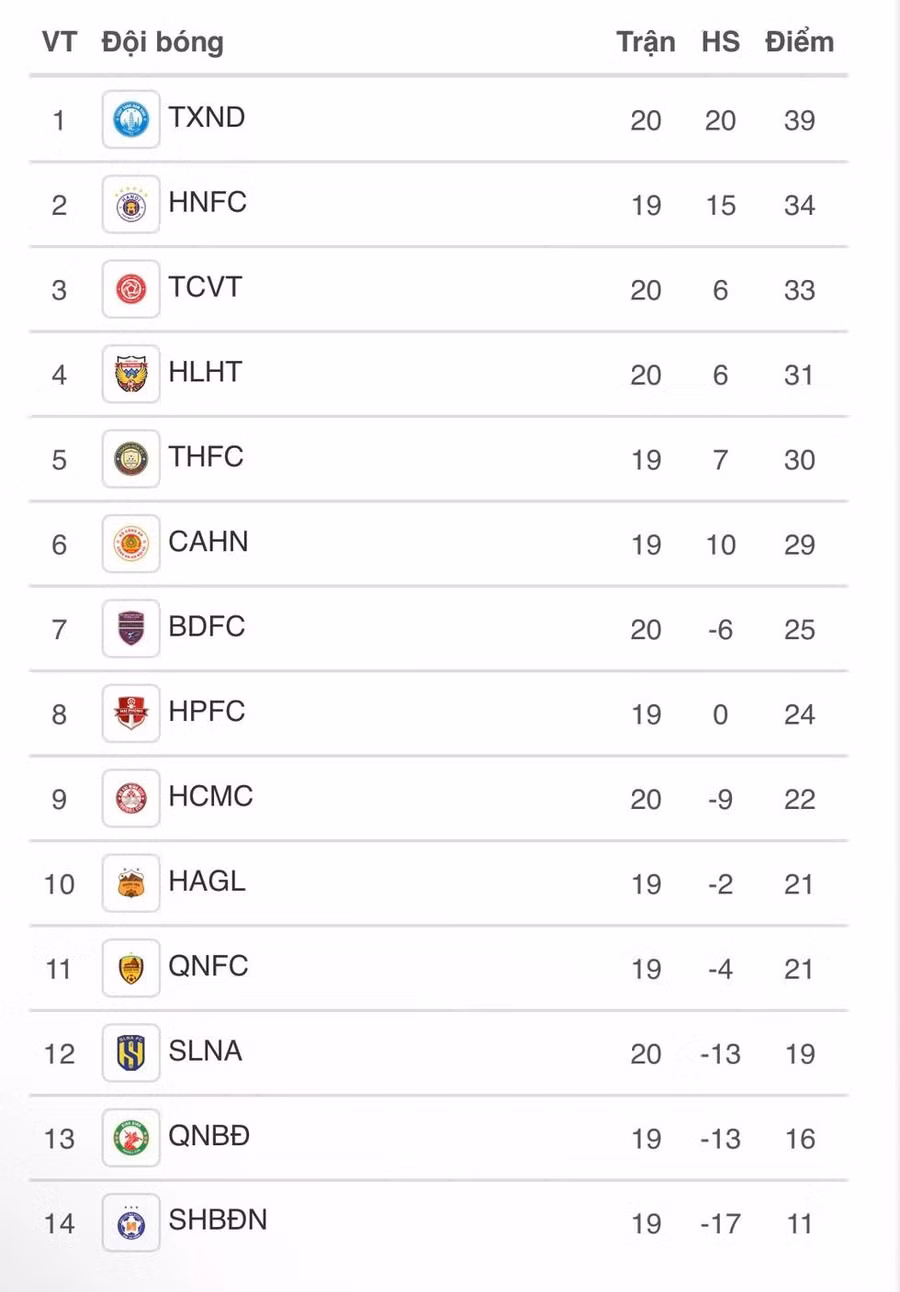Image resolution: width=900 pixels, height=1292 pixels.
Task: Sort by the Điểm column header
Action: coord(799,42)
